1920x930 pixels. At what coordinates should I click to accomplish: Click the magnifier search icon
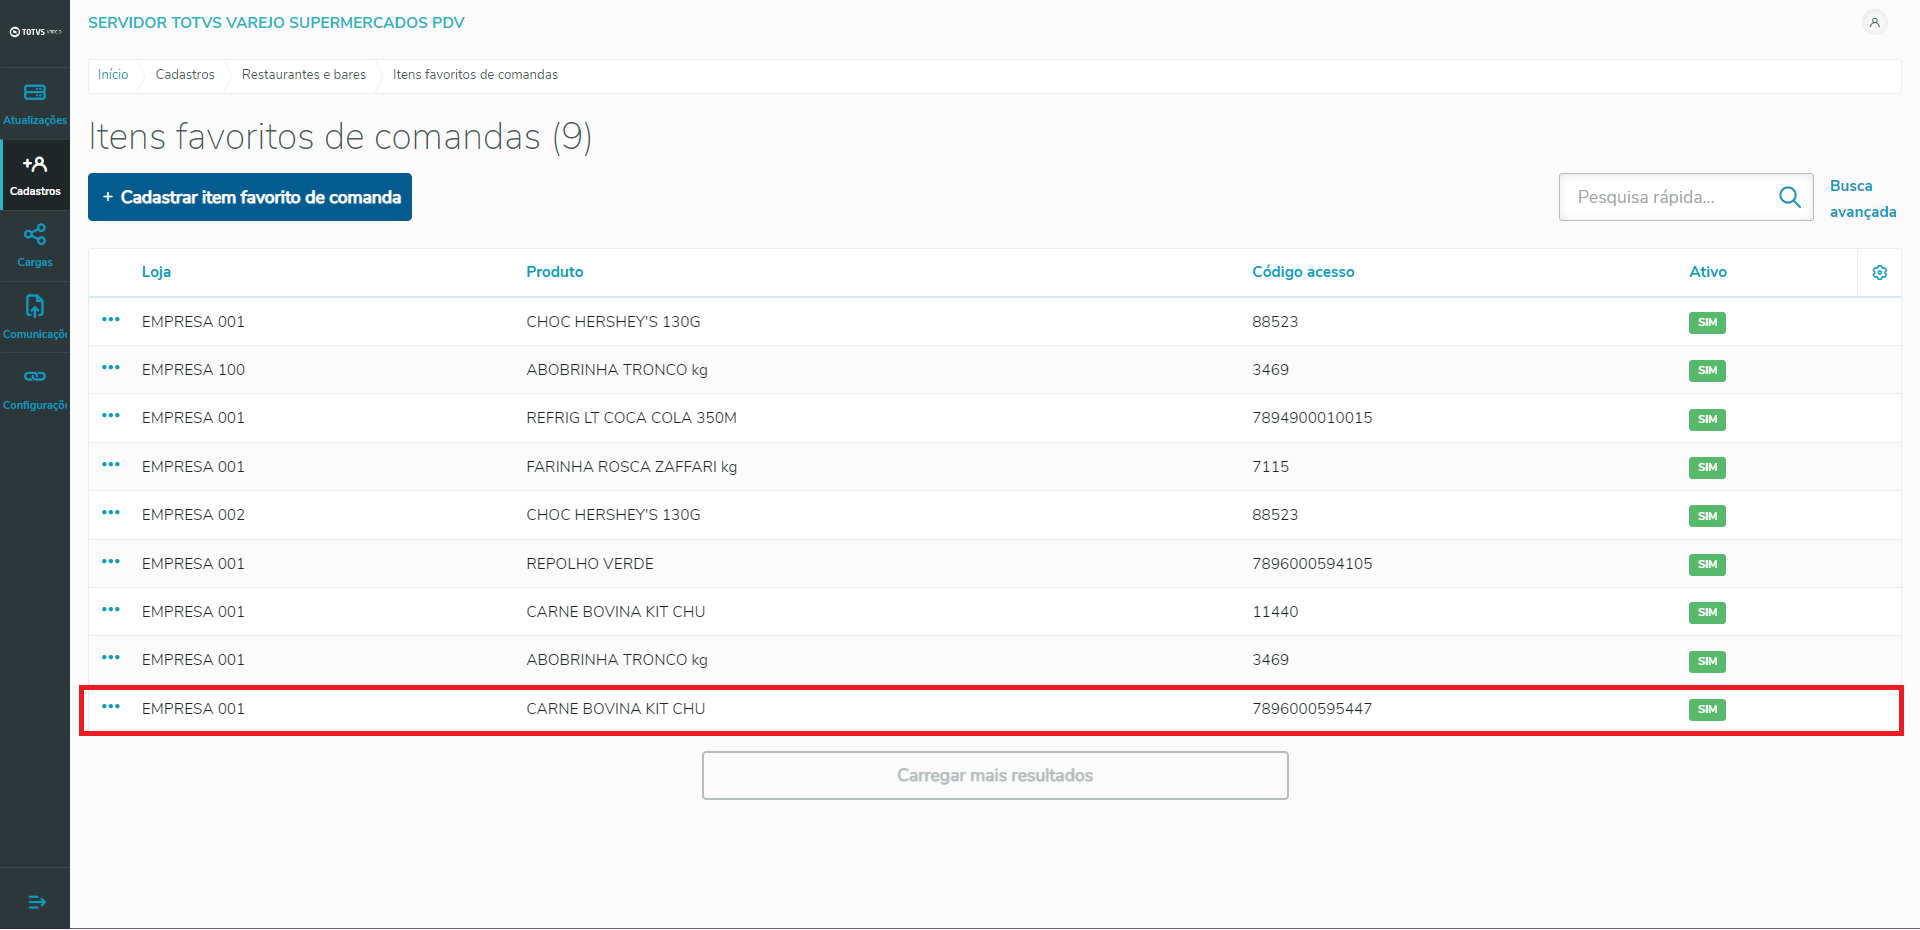(x=1790, y=197)
